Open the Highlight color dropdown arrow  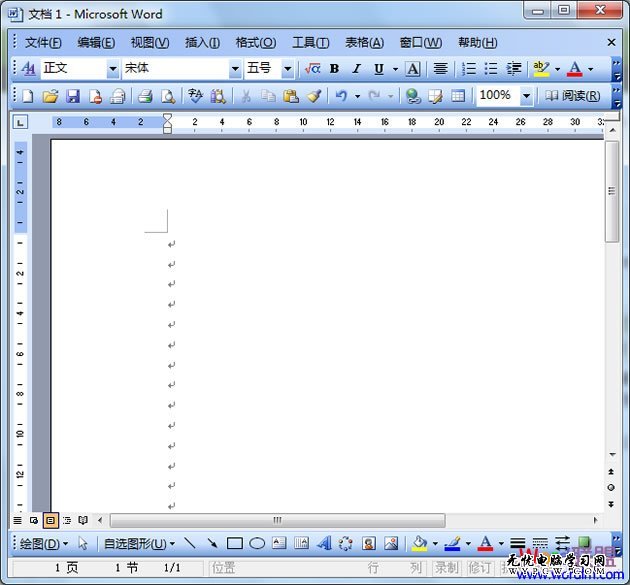click(557, 69)
